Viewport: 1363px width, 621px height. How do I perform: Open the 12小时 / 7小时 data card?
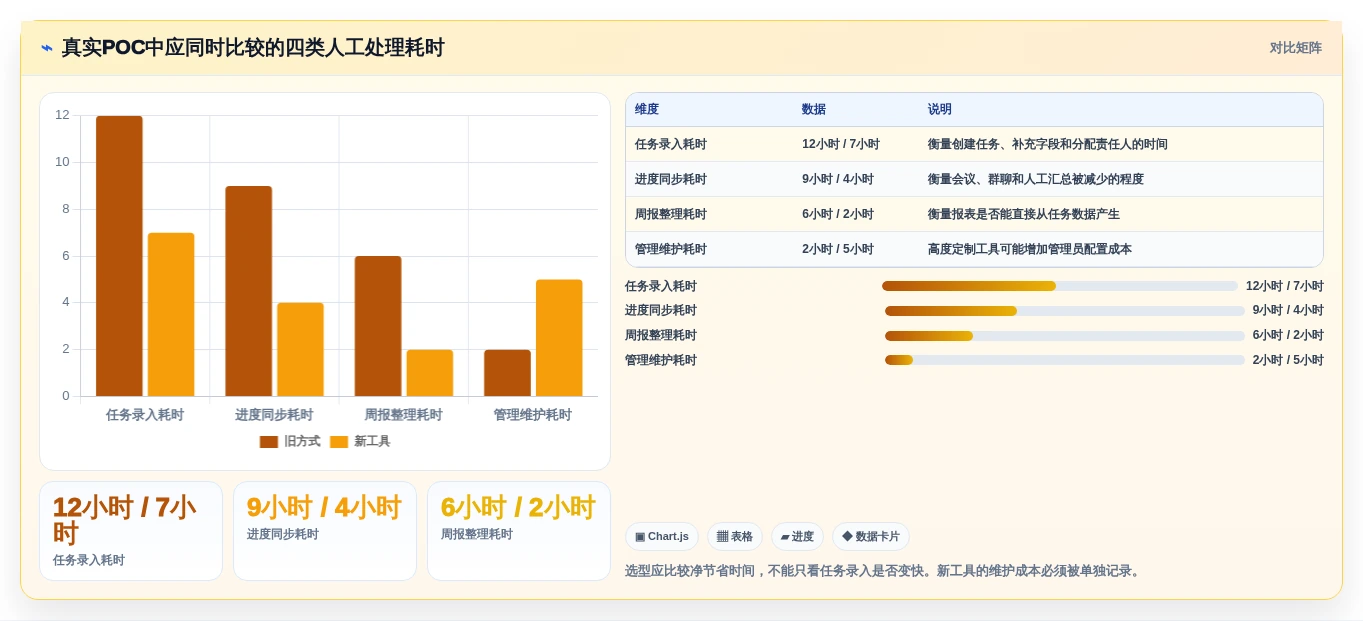(x=131, y=531)
